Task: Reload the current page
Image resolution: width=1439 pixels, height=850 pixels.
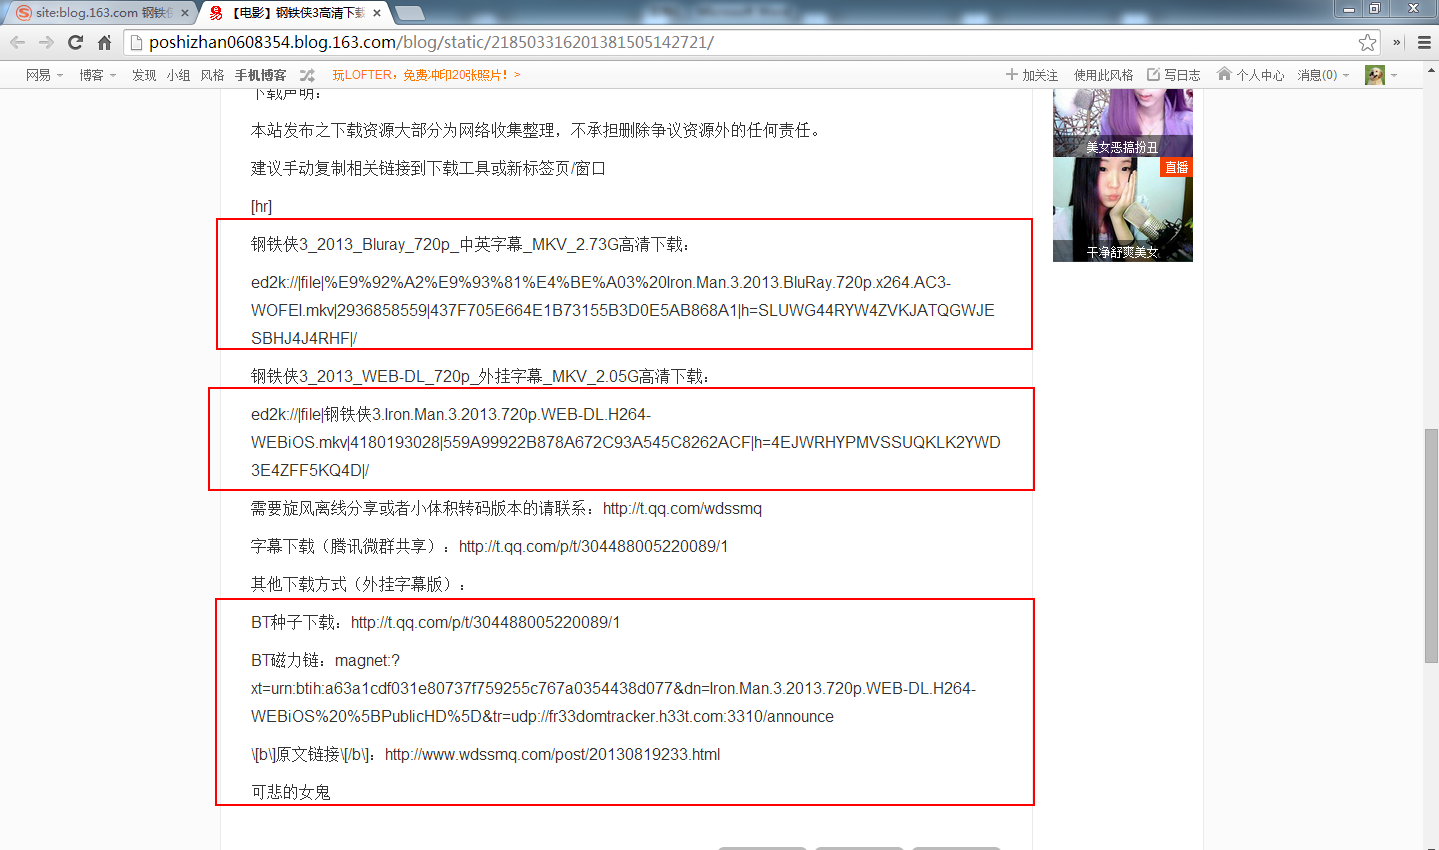Action: click(x=75, y=42)
